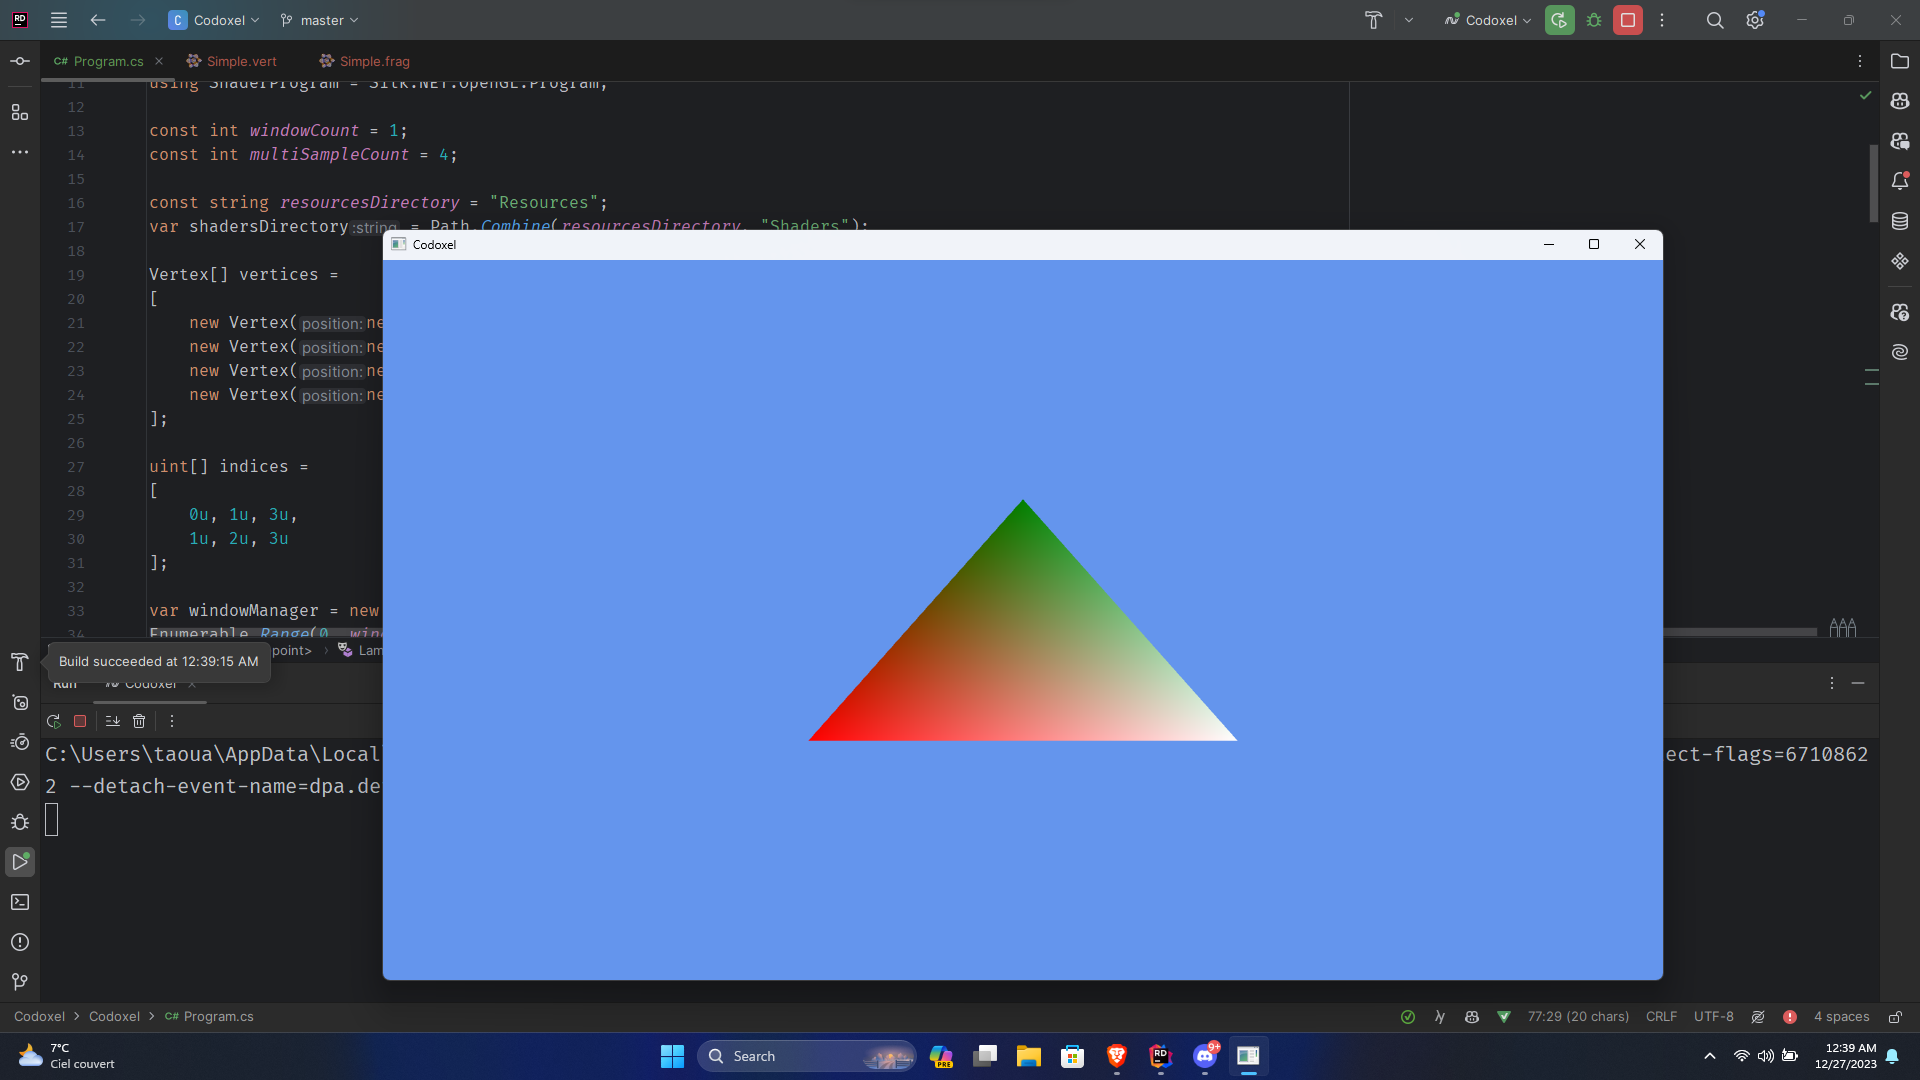This screenshot has width=1920, height=1080.
Task: Open the Notifications bell in right sidebar
Action: point(1900,181)
